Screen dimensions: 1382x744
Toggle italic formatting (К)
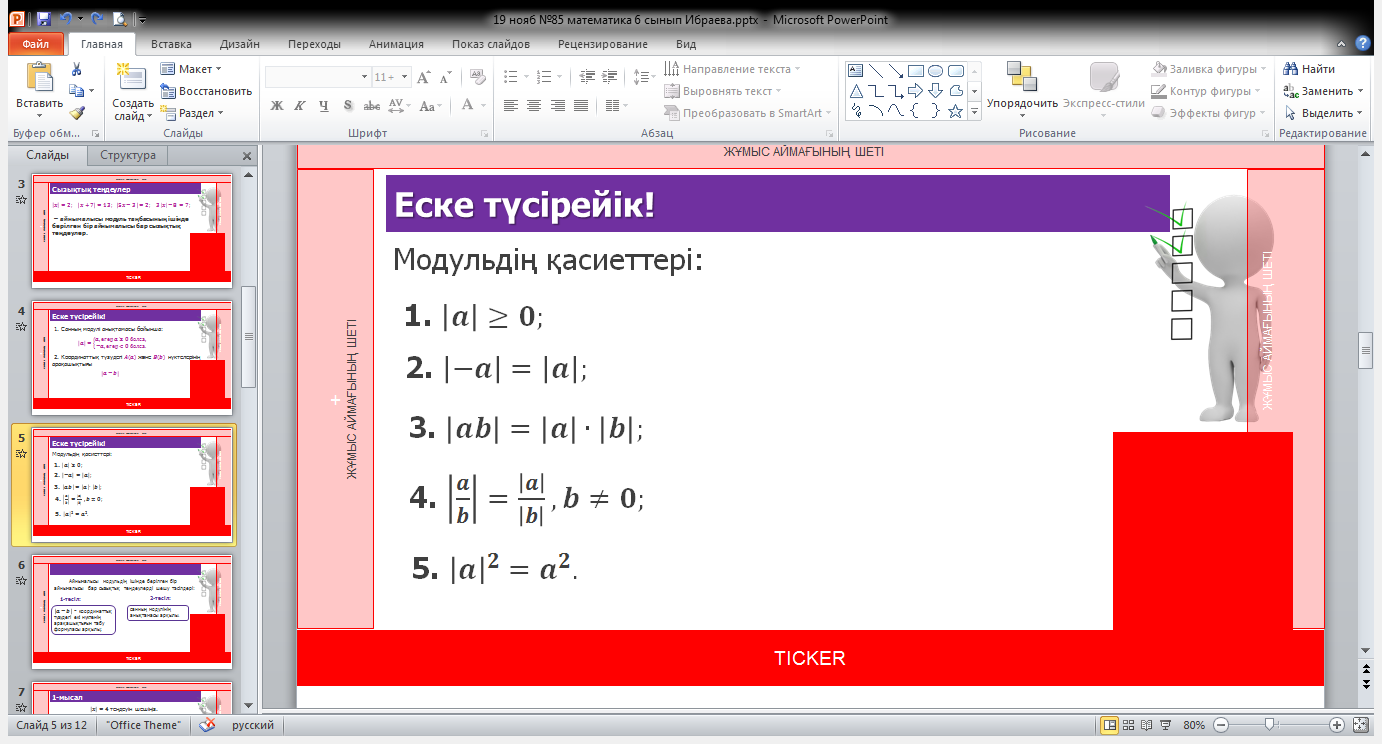pyautogui.click(x=299, y=105)
